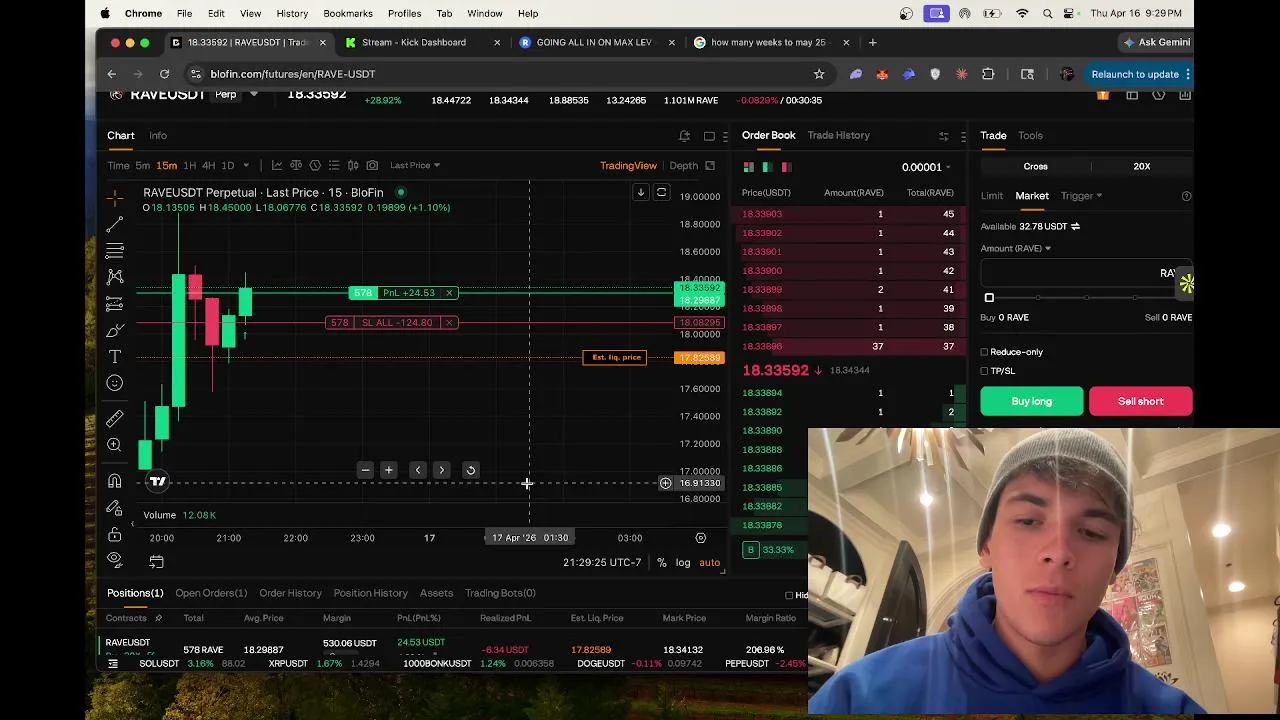
Task: Activate the chart zoom-in tool
Action: (115, 445)
